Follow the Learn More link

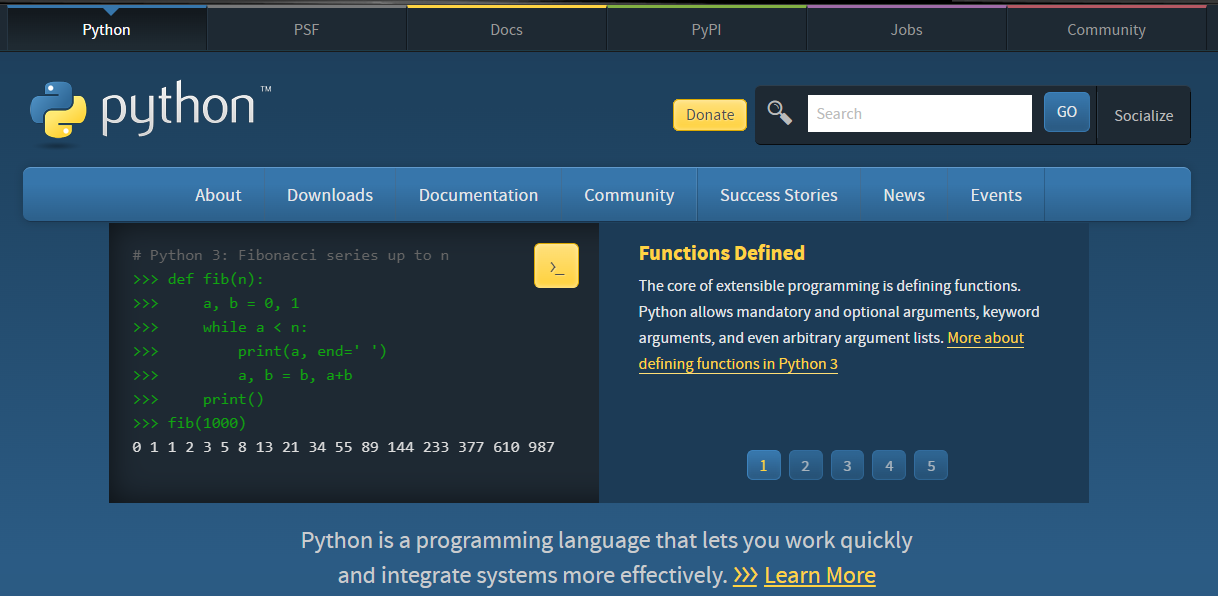pyautogui.click(x=820, y=575)
